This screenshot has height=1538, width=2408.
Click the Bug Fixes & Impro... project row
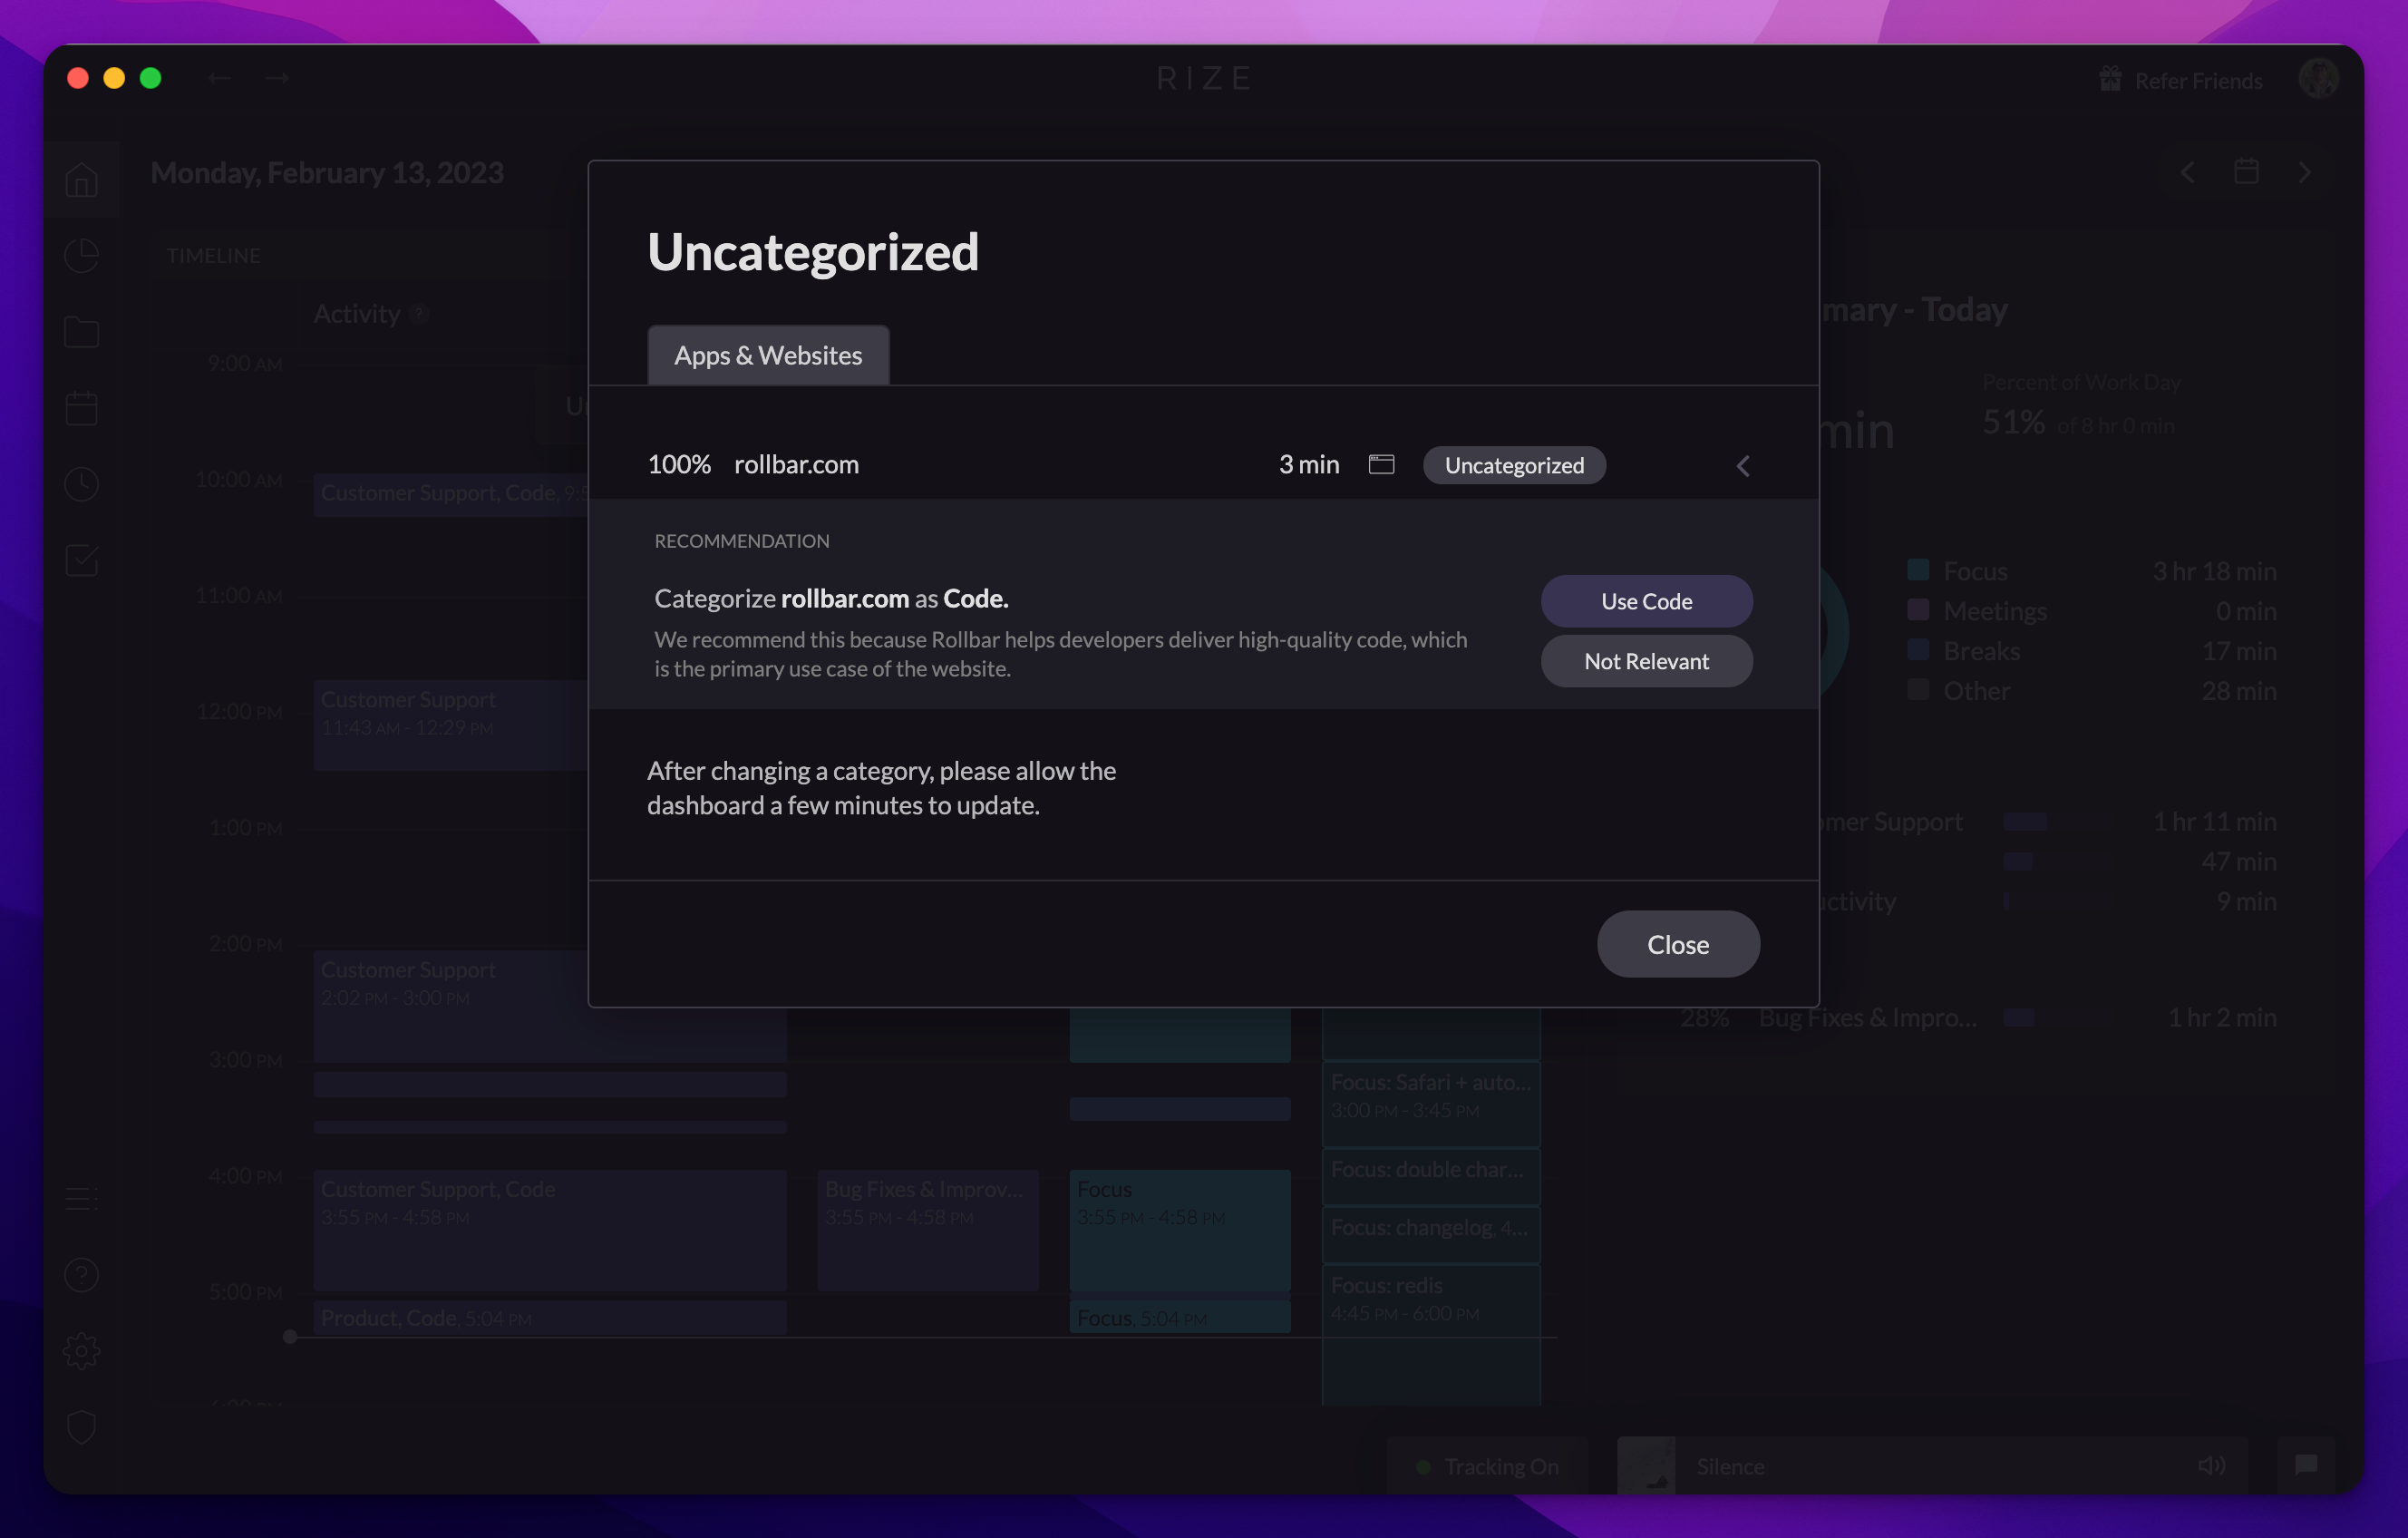tap(1978, 1017)
